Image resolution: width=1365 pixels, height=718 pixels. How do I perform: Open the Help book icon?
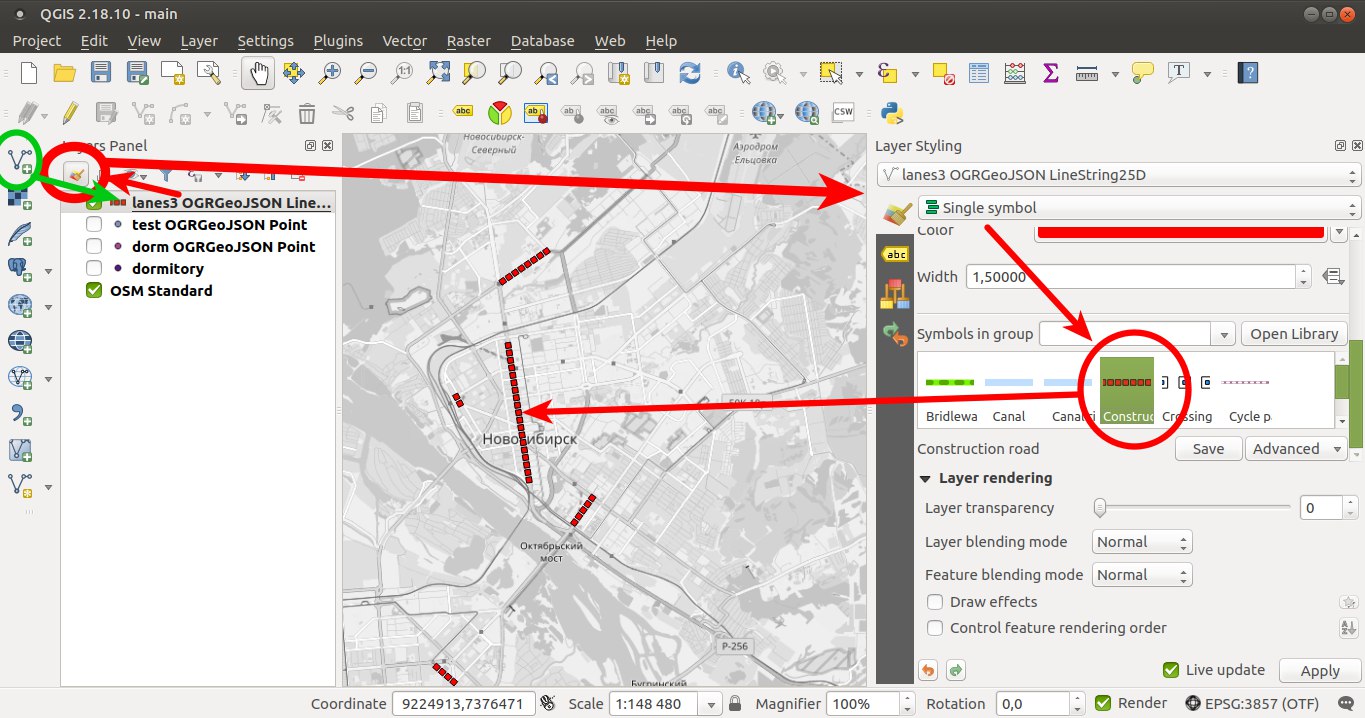pyautogui.click(x=1247, y=72)
